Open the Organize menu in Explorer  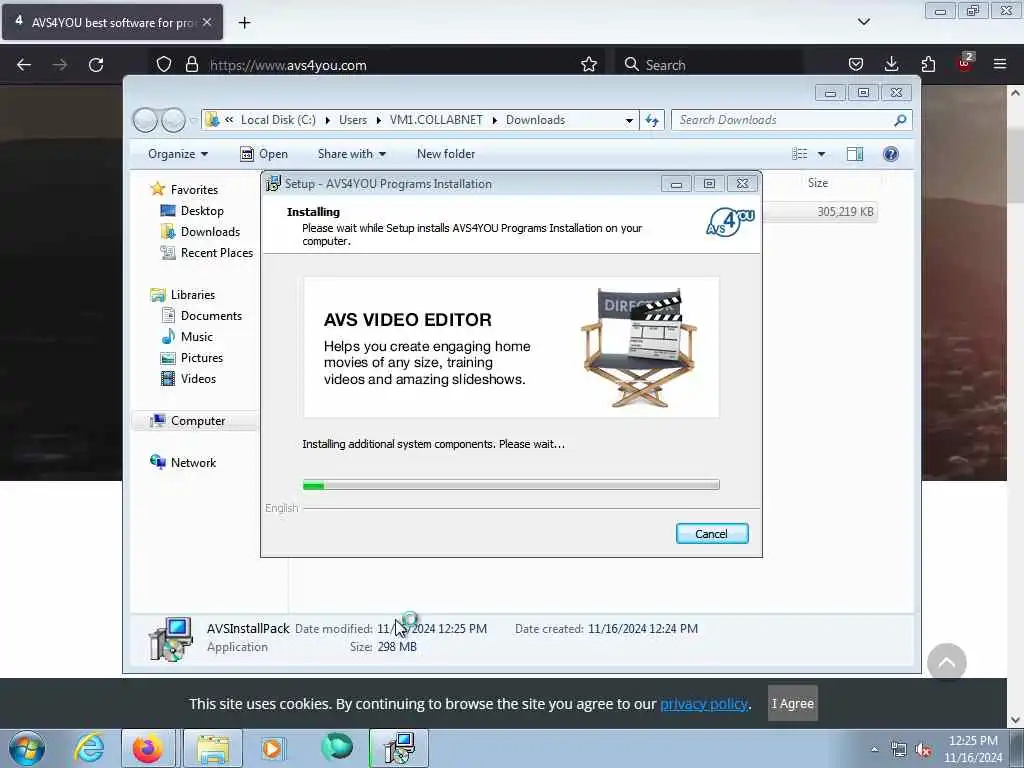[178, 154]
